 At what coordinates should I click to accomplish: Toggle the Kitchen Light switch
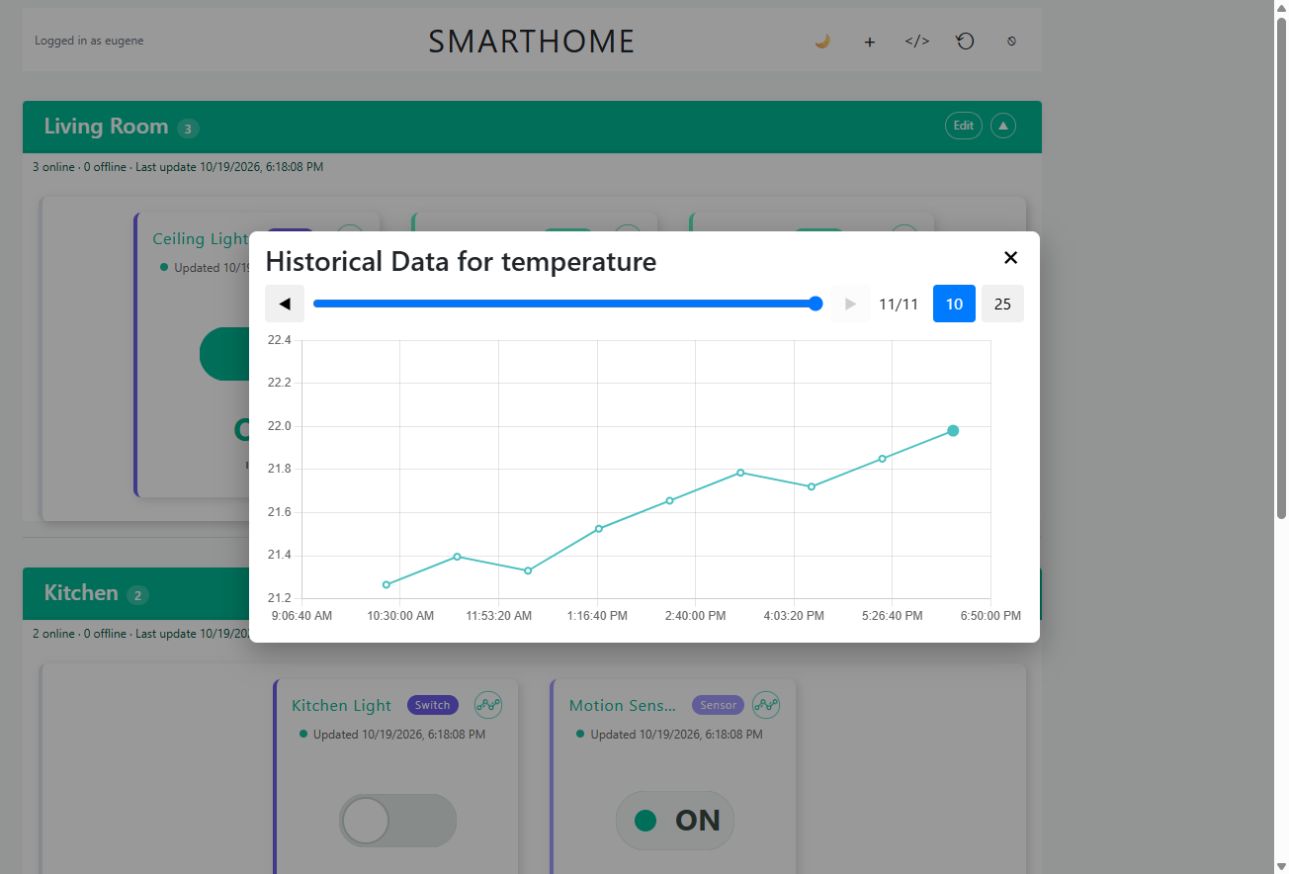[398, 821]
